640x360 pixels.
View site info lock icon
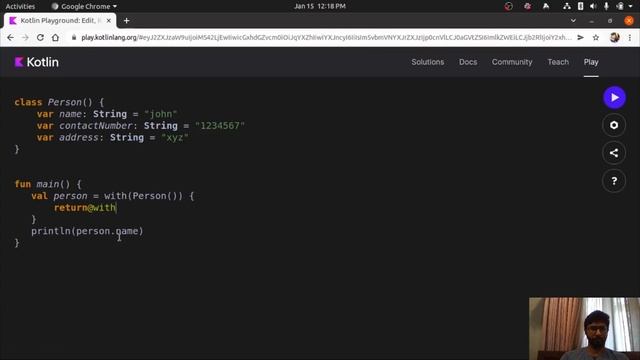coord(74,38)
